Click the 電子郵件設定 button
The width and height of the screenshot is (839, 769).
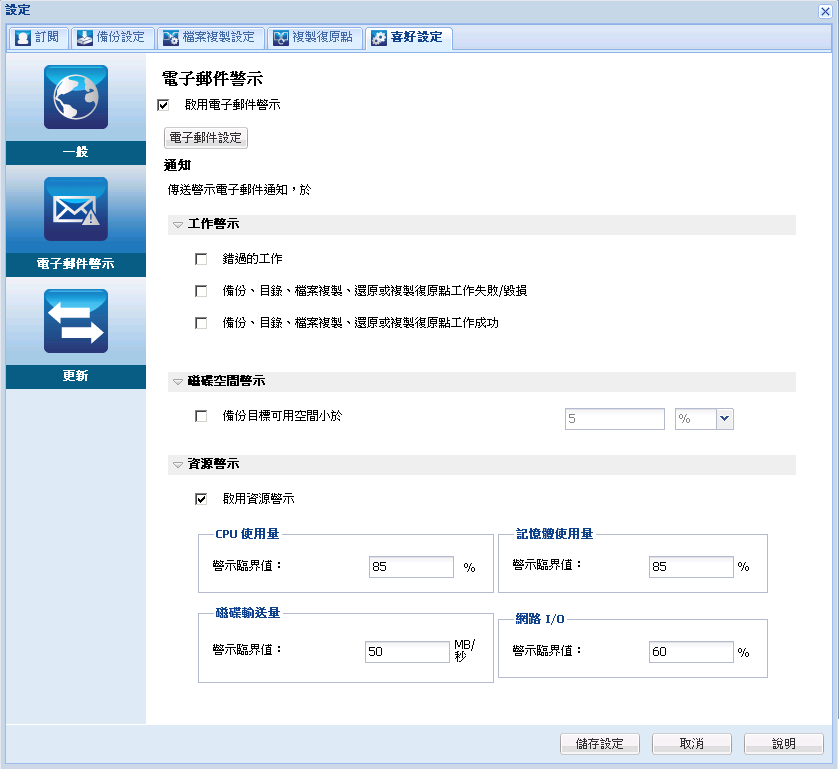(x=205, y=138)
